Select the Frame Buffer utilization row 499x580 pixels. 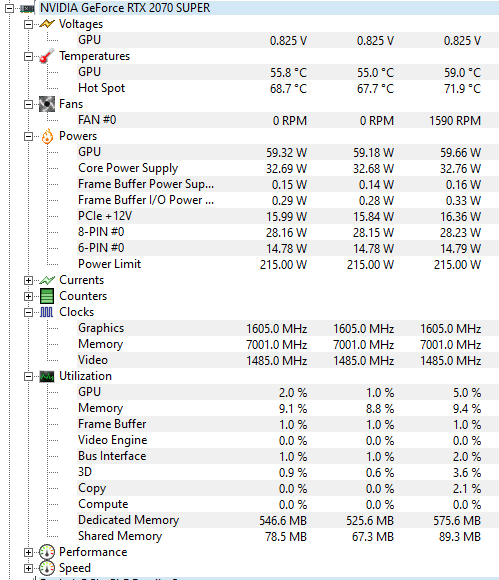point(288,424)
